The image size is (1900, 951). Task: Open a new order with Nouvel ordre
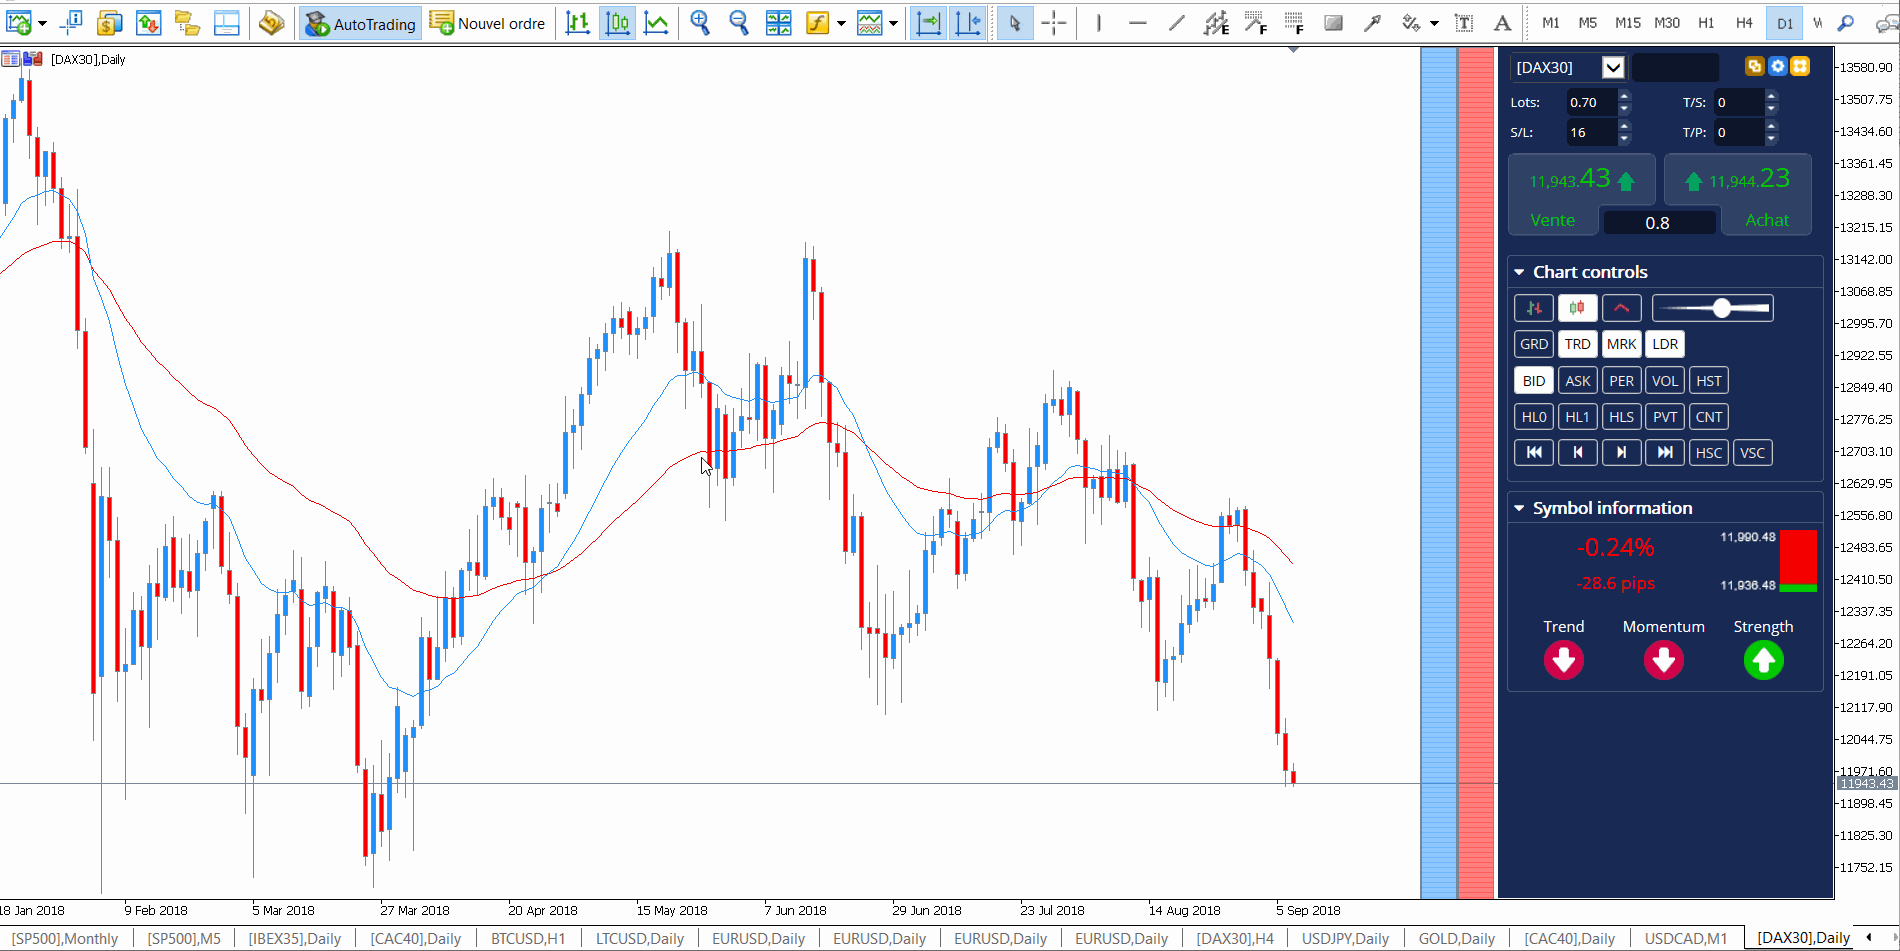(488, 23)
